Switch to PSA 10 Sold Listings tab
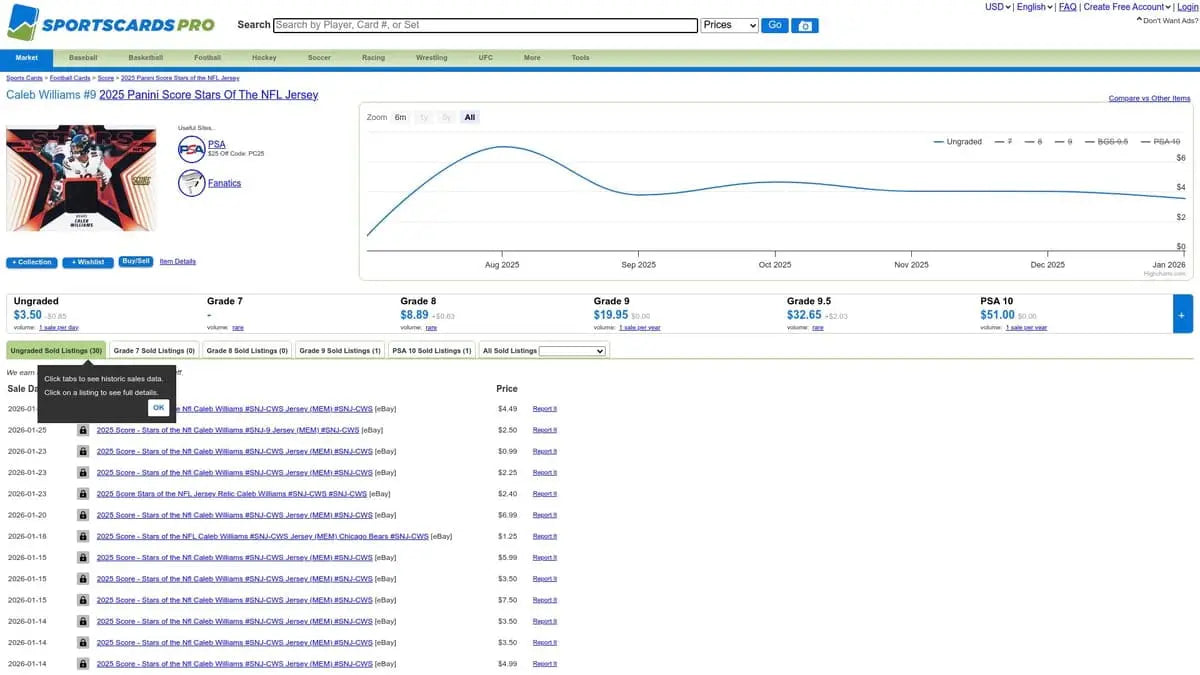The height and width of the screenshot is (675, 1200). (432, 351)
